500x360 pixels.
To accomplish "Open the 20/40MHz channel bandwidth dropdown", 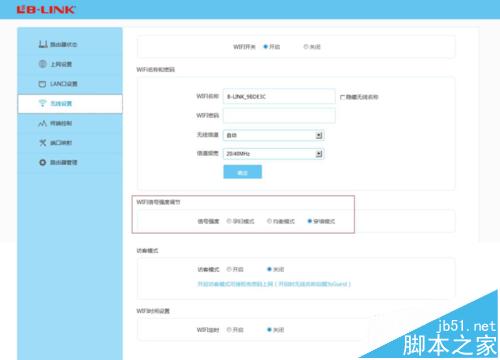I will [x=274, y=154].
